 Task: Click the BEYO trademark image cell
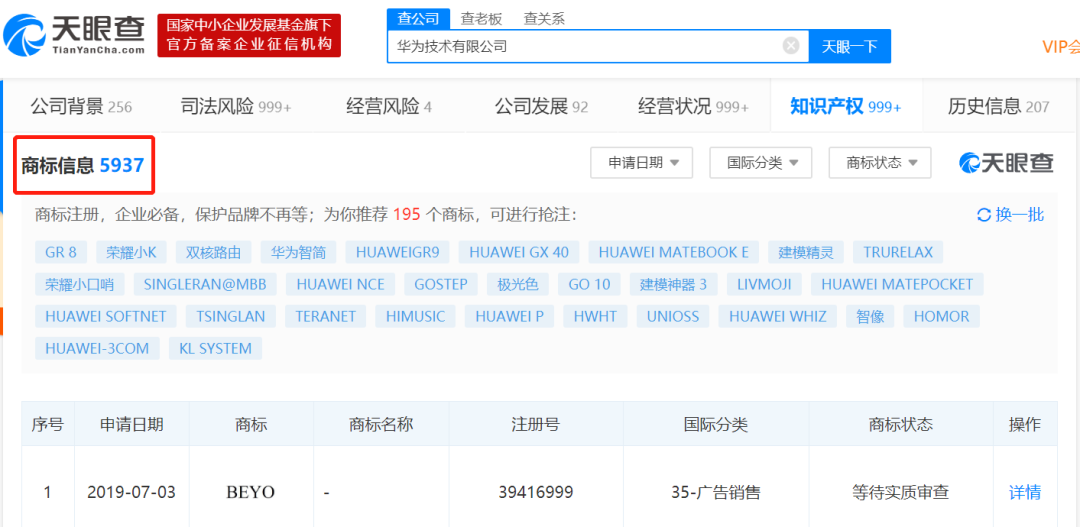pos(251,493)
